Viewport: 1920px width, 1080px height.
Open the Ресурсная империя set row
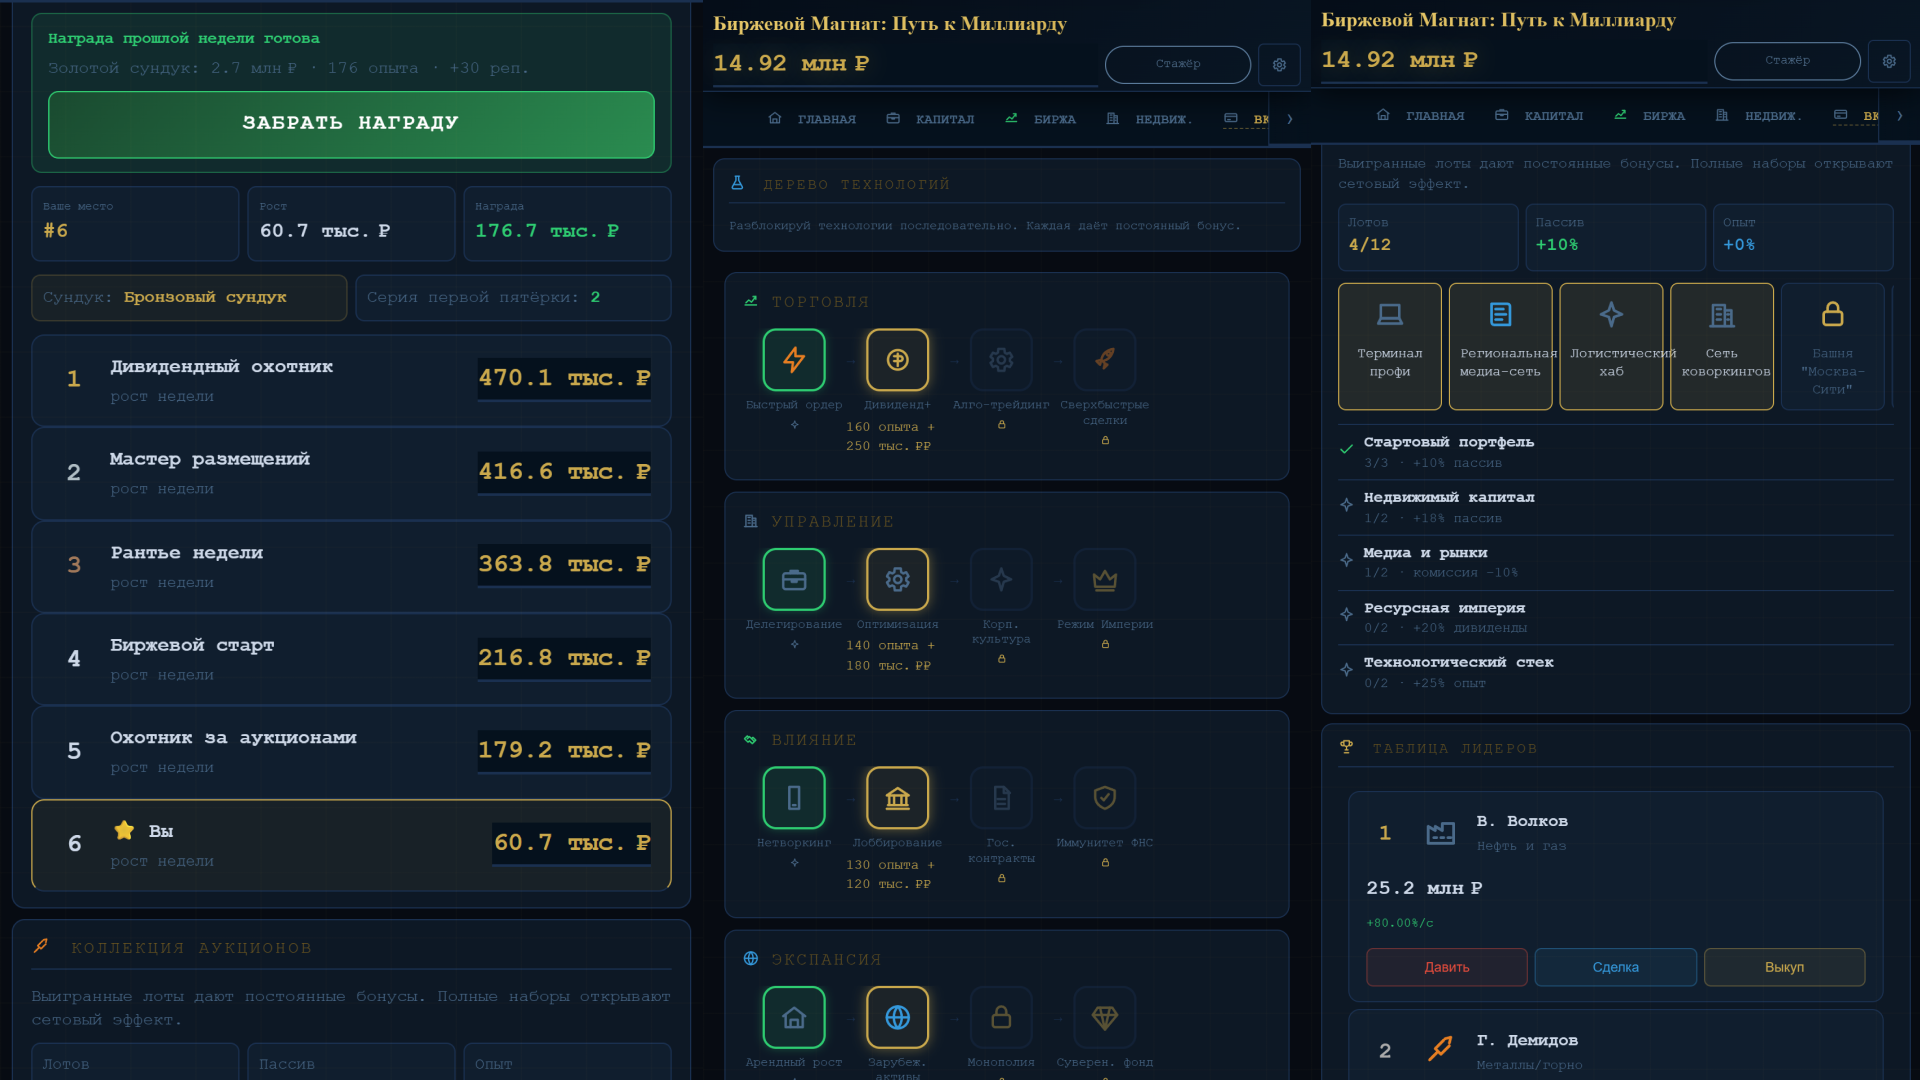tap(1615, 617)
